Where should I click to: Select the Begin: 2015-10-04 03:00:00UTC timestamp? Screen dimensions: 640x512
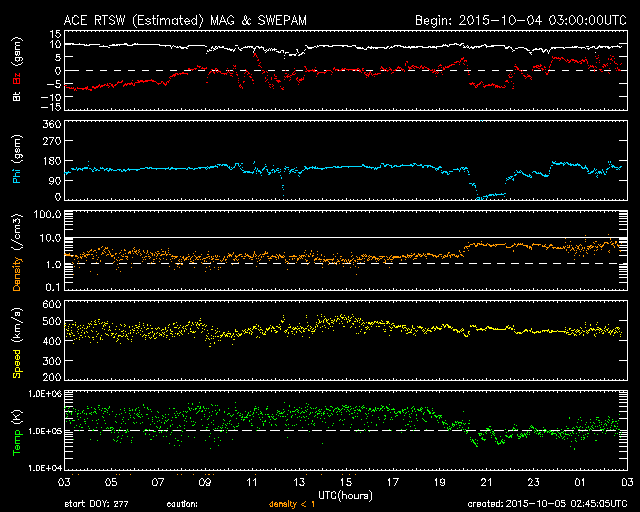click(x=520, y=20)
